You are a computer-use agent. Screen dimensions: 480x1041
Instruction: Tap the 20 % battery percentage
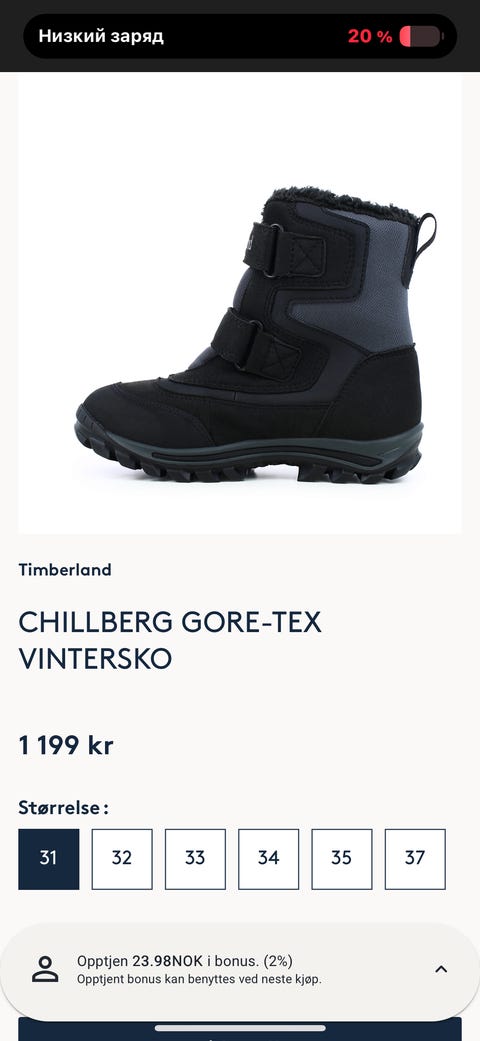tap(370, 36)
